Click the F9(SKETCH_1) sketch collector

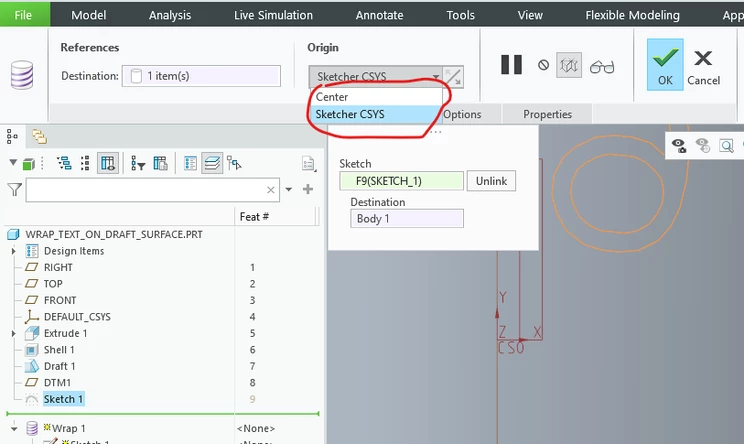tap(401, 181)
